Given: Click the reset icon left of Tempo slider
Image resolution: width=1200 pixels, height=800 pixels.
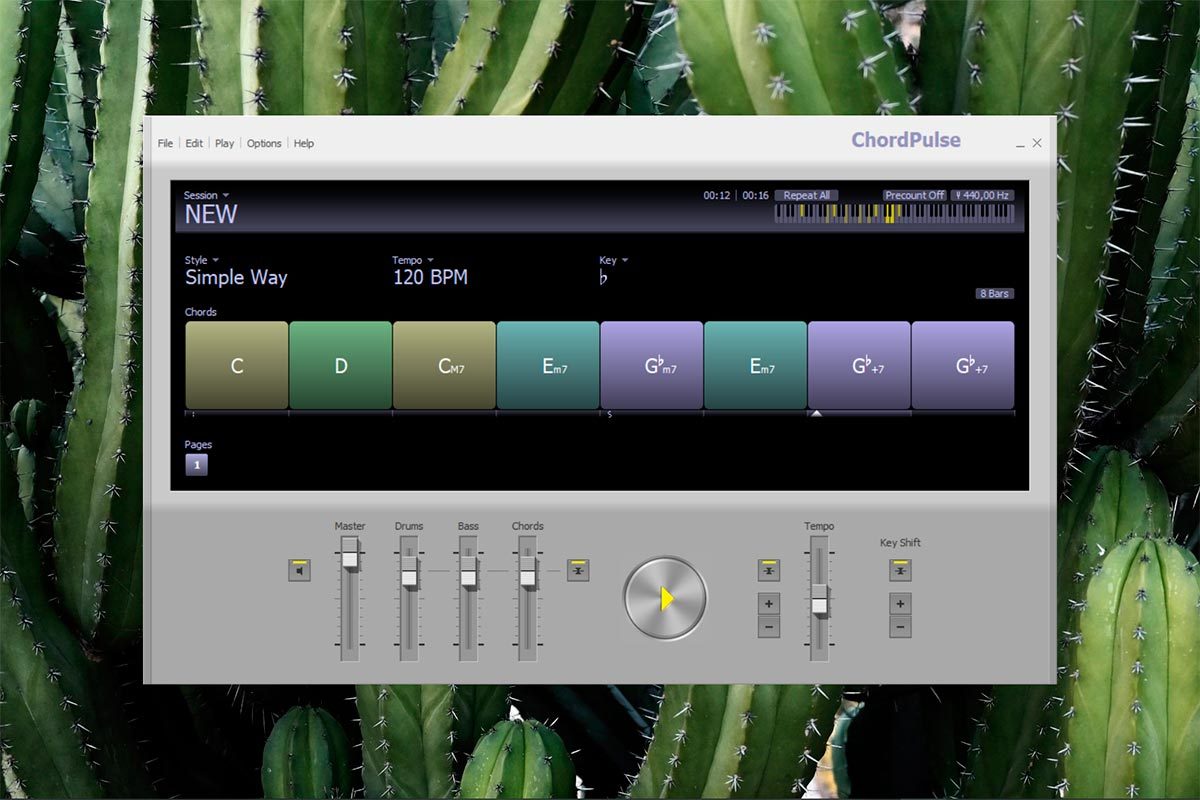Looking at the screenshot, I should (769, 570).
